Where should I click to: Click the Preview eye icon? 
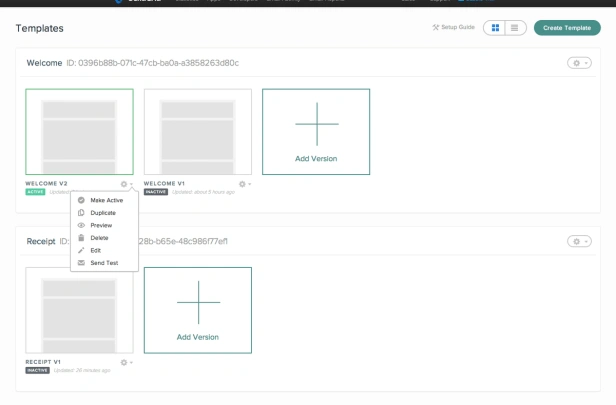tap(81, 225)
